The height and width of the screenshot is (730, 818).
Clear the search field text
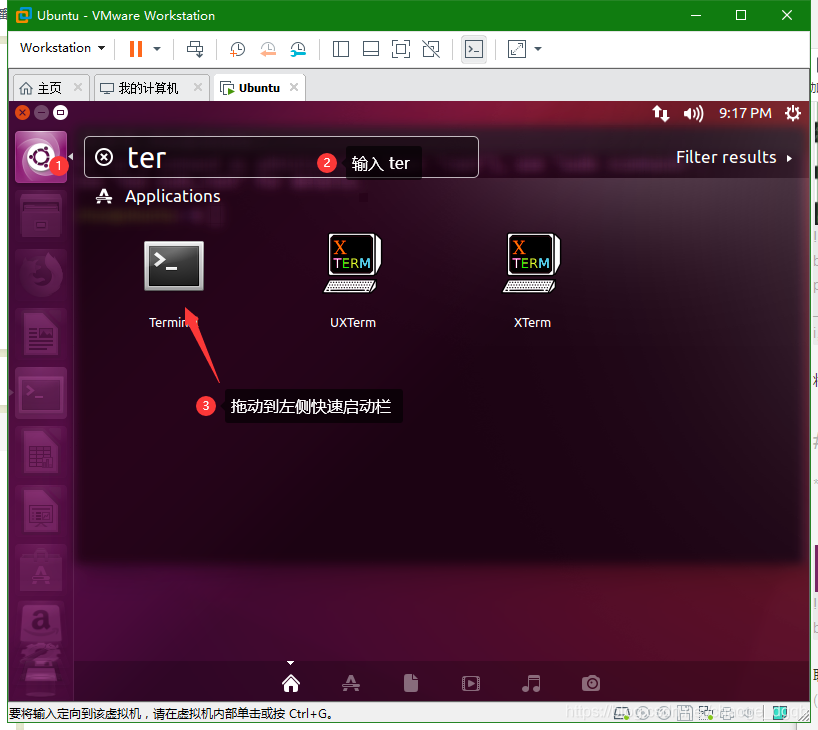point(104,157)
